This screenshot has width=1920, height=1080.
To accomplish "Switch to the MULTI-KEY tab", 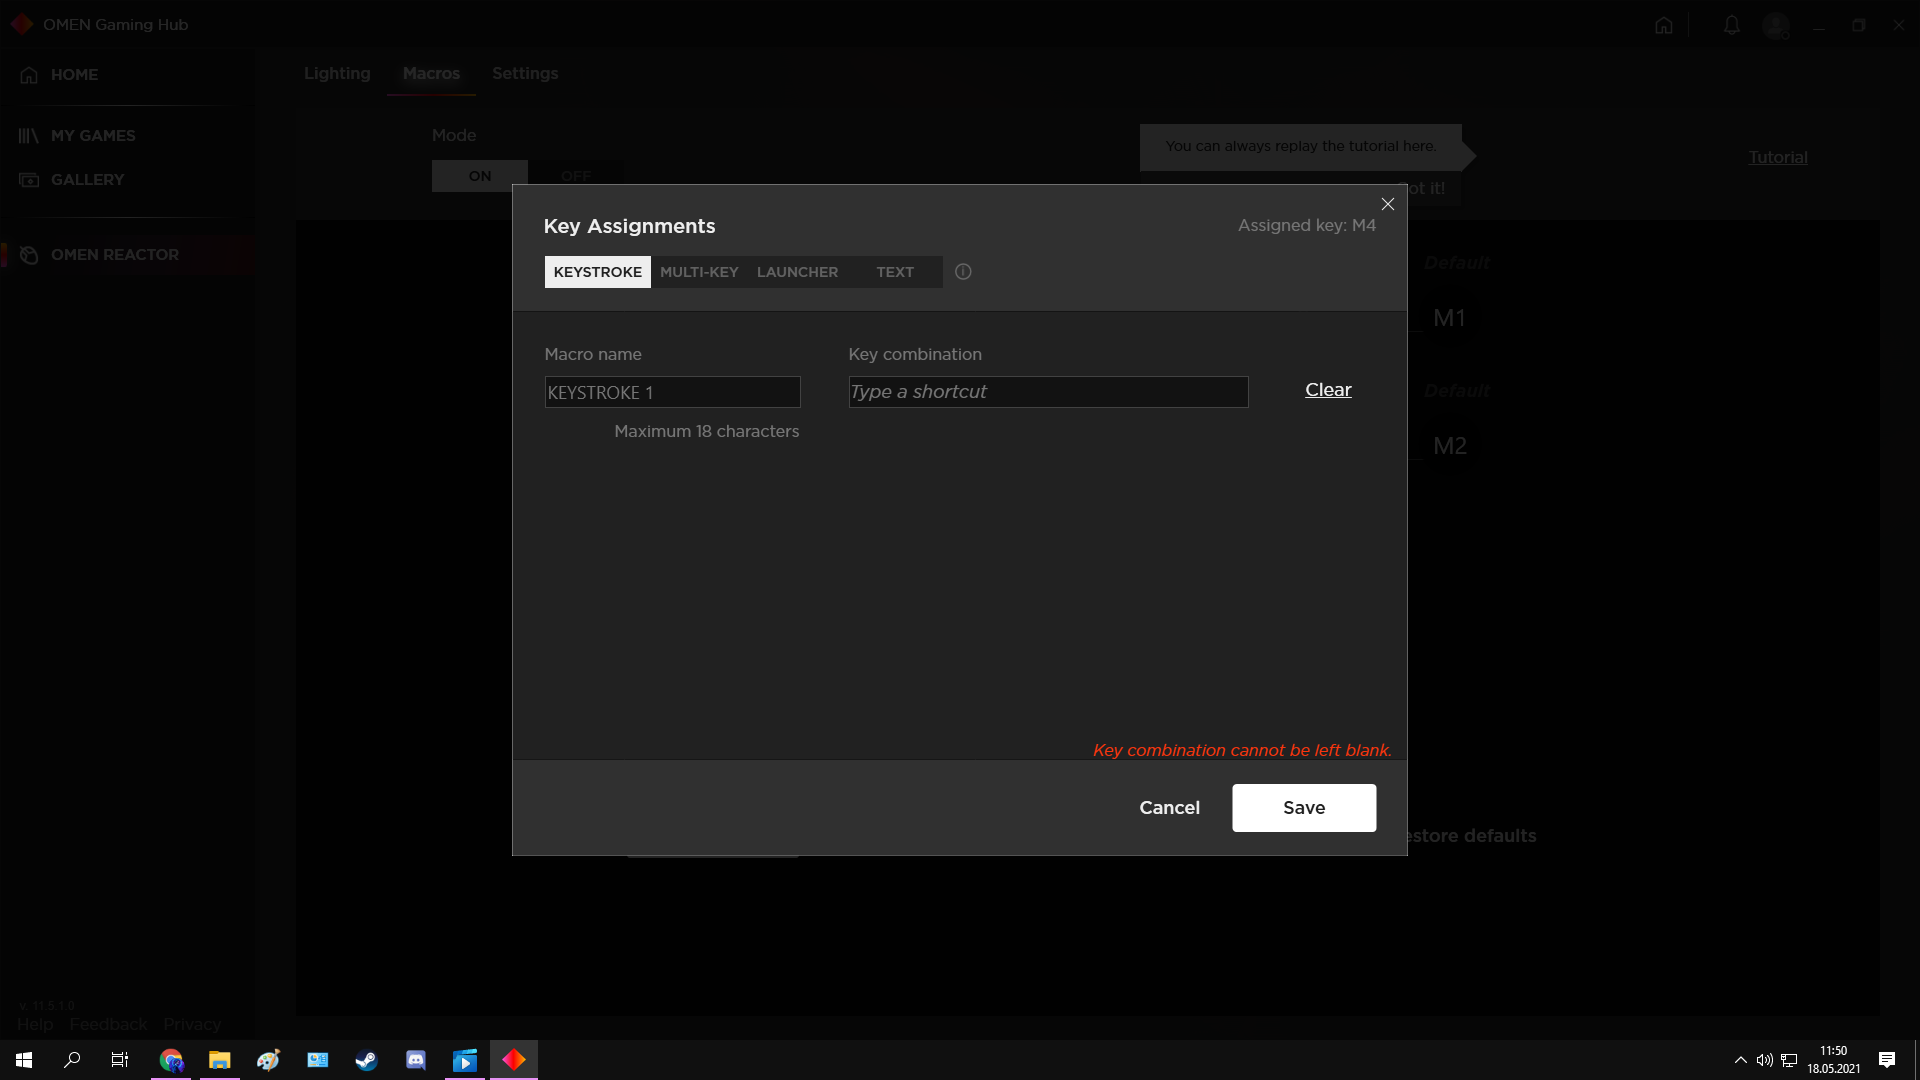I will pyautogui.click(x=699, y=272).
